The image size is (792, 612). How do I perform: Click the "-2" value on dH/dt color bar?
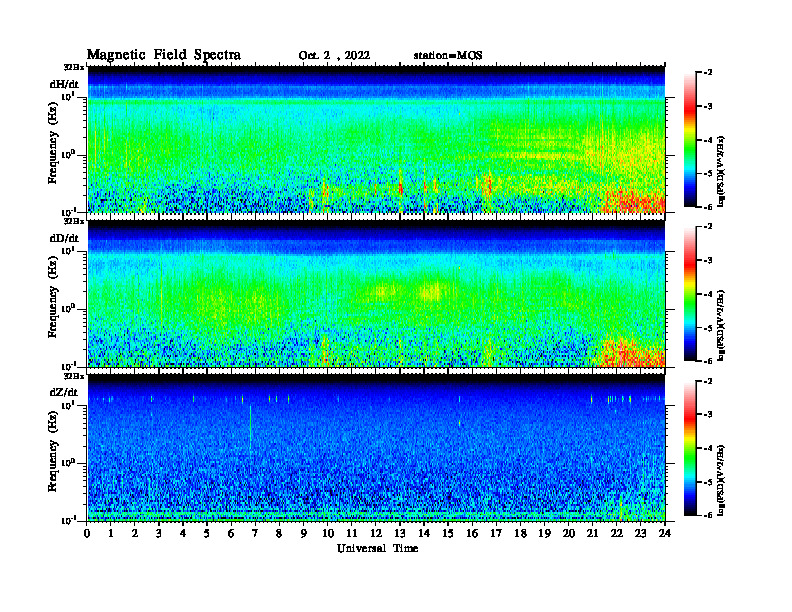(x=708, y=73)
